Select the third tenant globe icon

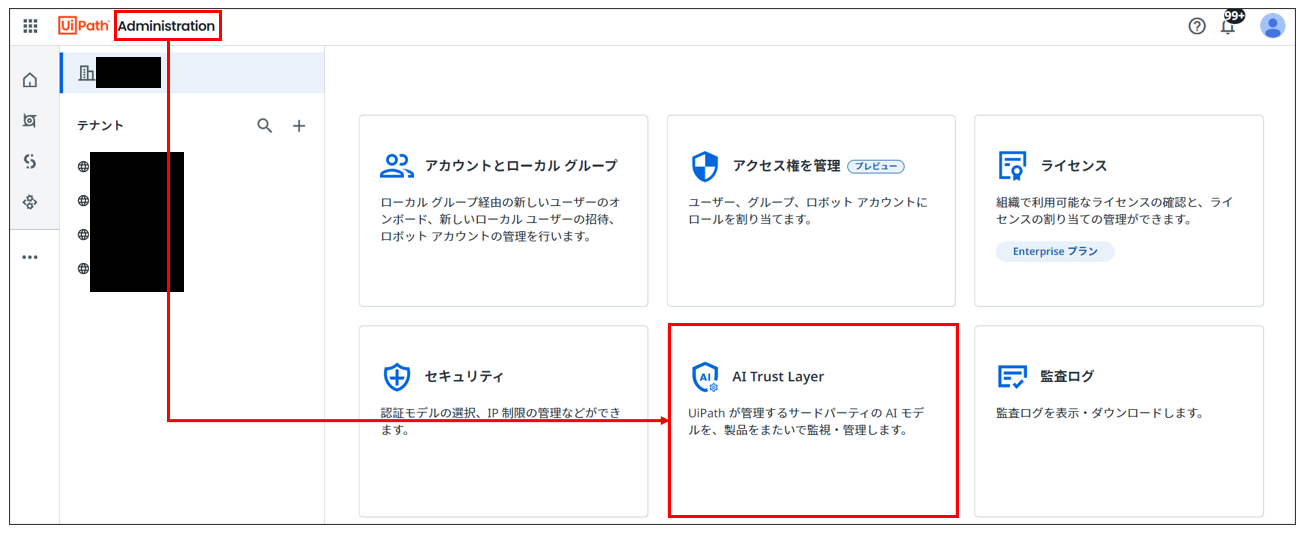coord(83,234)
